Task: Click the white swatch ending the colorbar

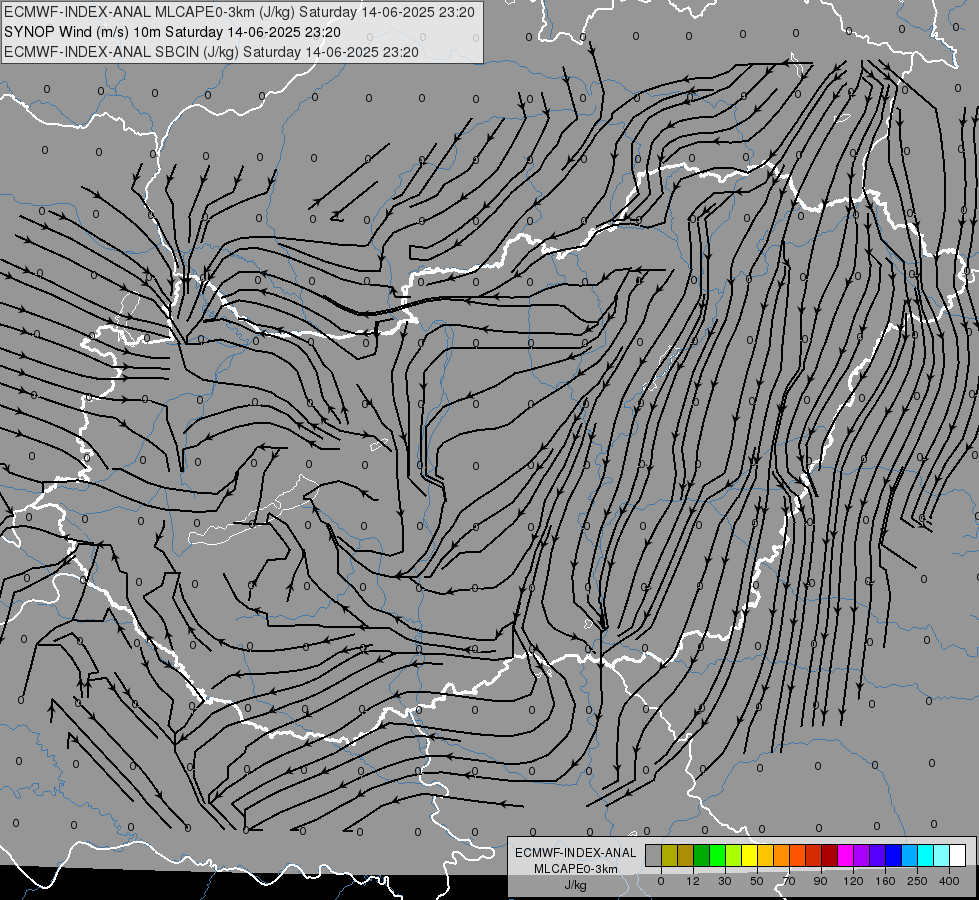Action: [x=957, y=855]
